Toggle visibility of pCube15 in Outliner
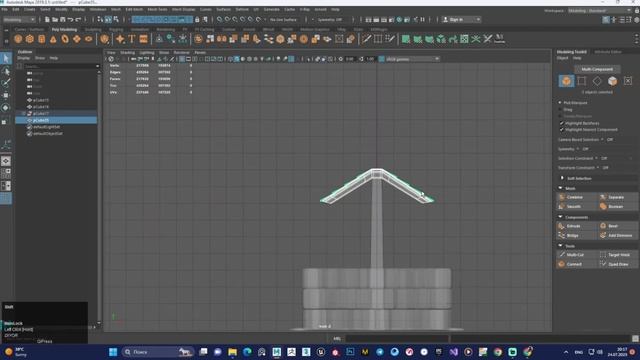This screenshot has height=360, width=640. point(29,100)
